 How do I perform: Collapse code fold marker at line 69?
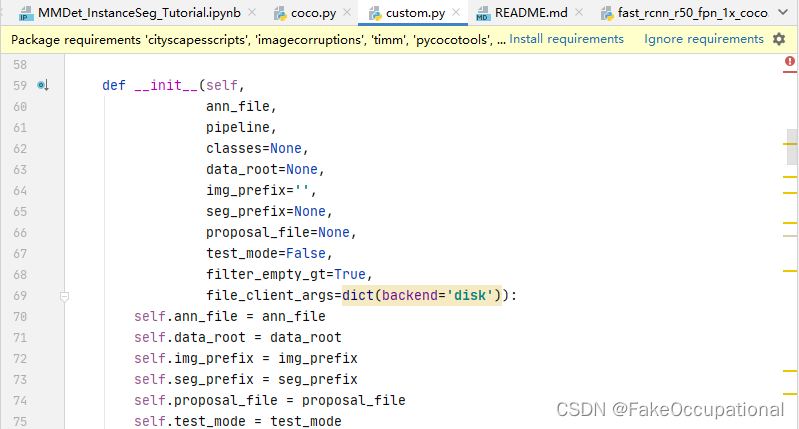coord(64,296)
